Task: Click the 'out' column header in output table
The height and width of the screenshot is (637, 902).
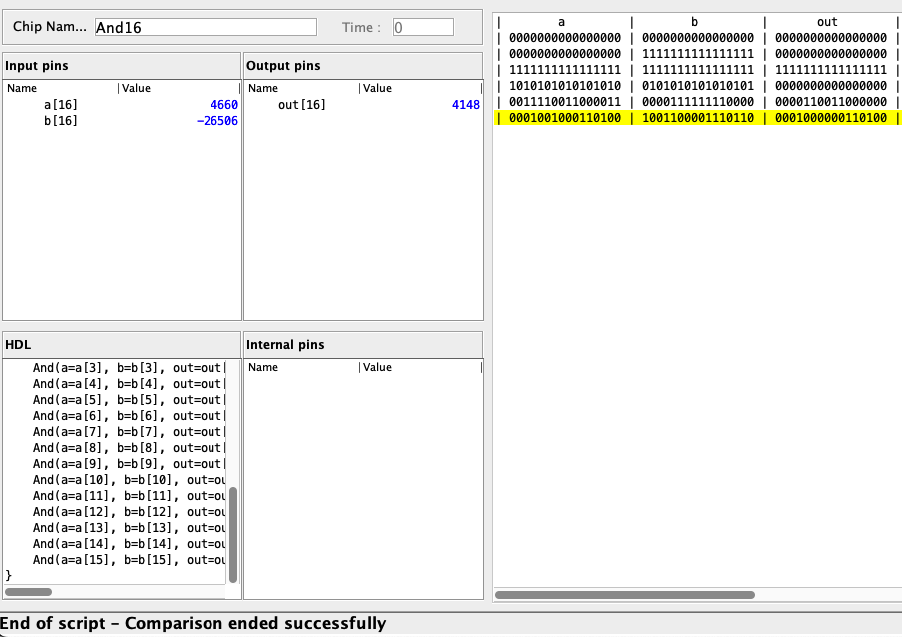Action: [827, 22]
